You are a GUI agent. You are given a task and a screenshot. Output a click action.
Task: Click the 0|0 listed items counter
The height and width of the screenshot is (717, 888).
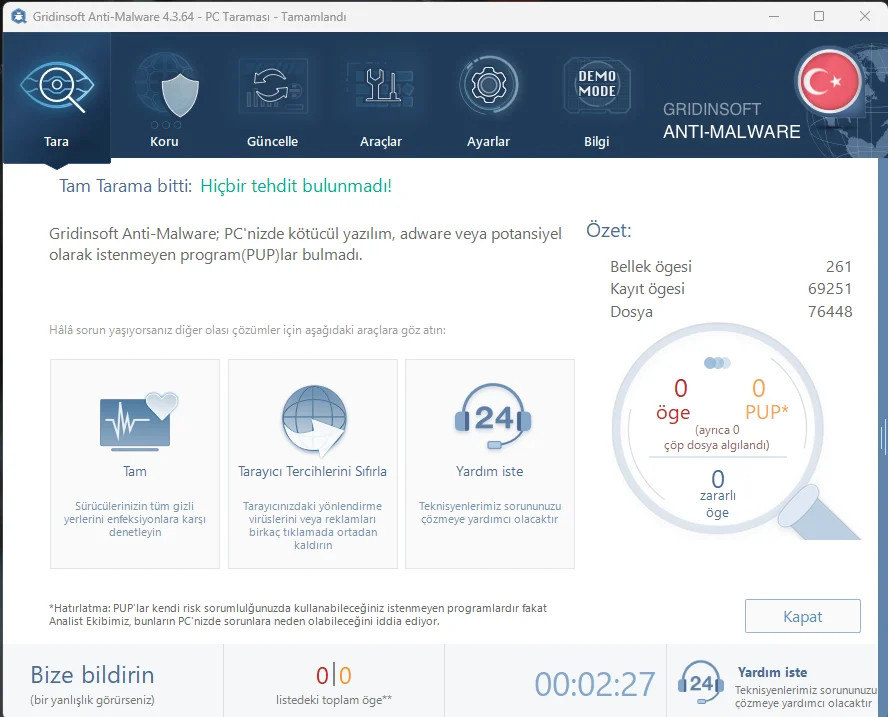[x=334, y=675]
